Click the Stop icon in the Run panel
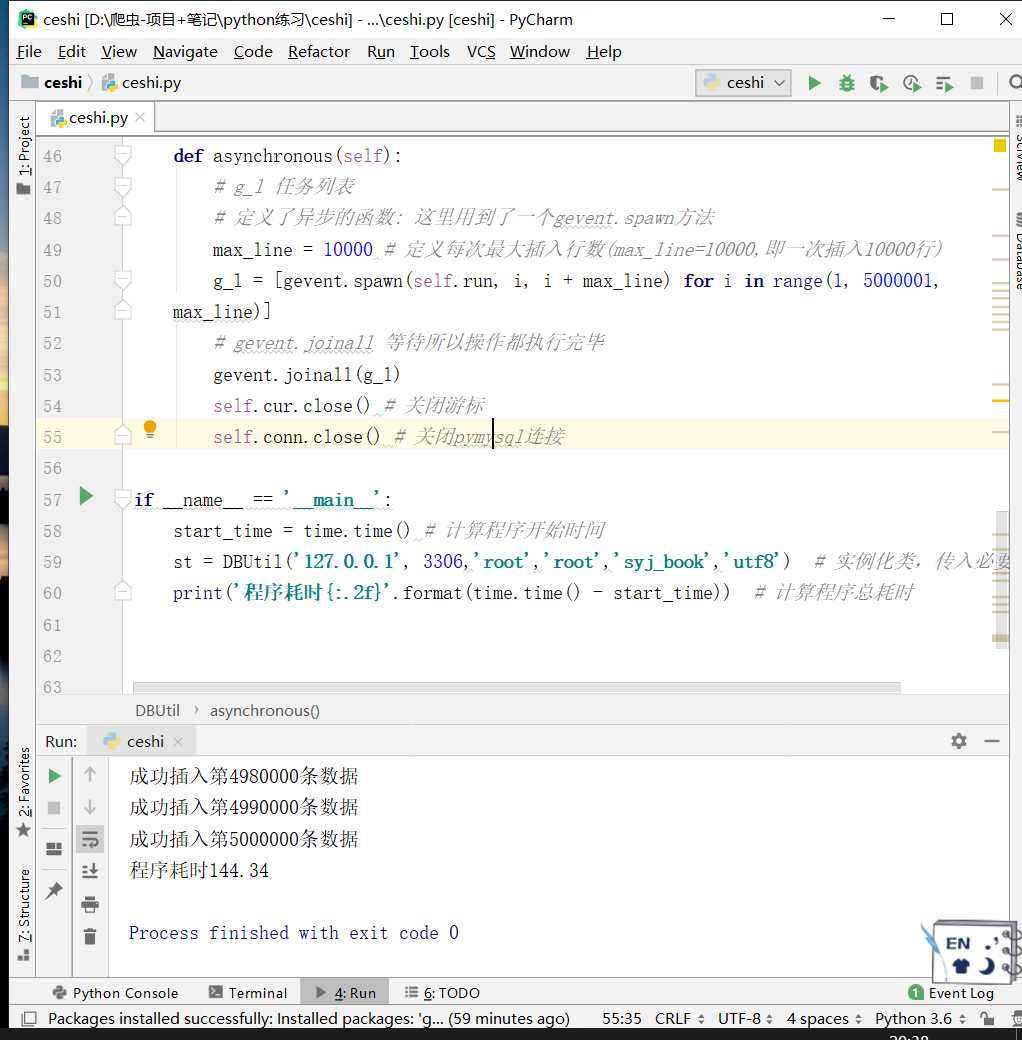 coord(54,807)
